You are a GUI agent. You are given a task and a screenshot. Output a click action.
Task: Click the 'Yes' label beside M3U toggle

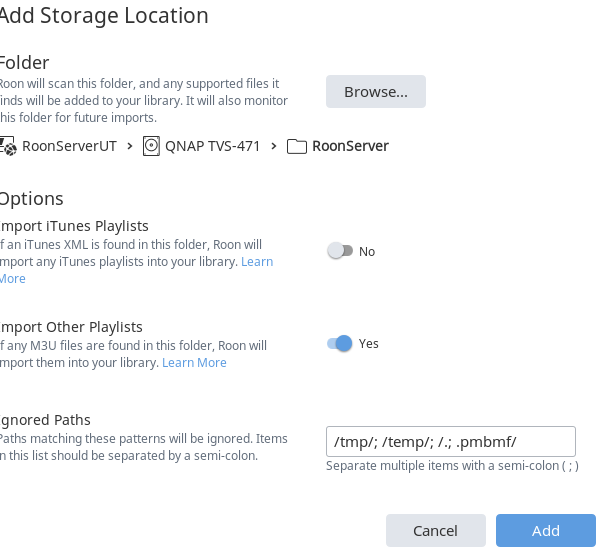click(369, 344)
